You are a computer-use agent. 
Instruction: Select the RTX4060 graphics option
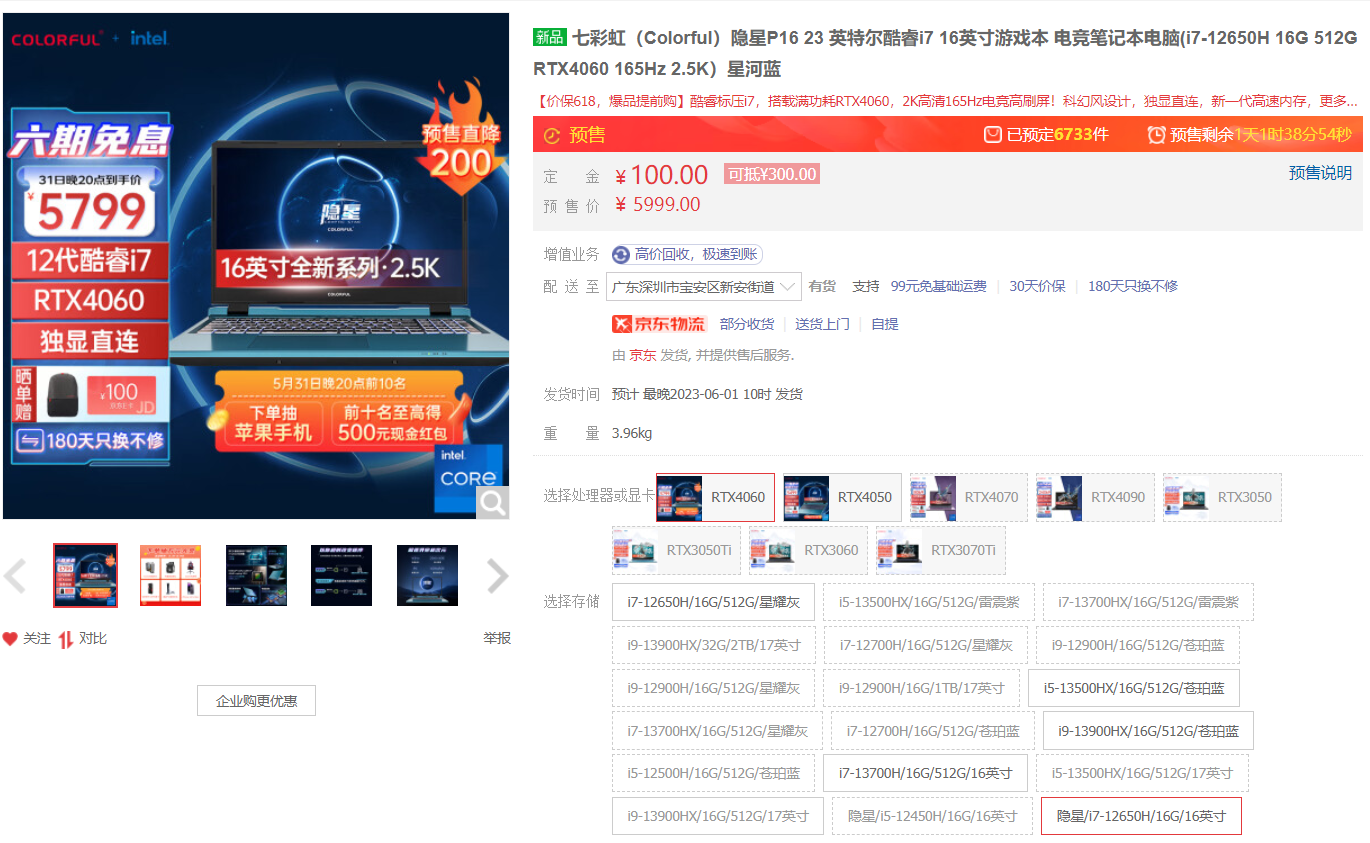pyautogui.click(x=715, y=497)
